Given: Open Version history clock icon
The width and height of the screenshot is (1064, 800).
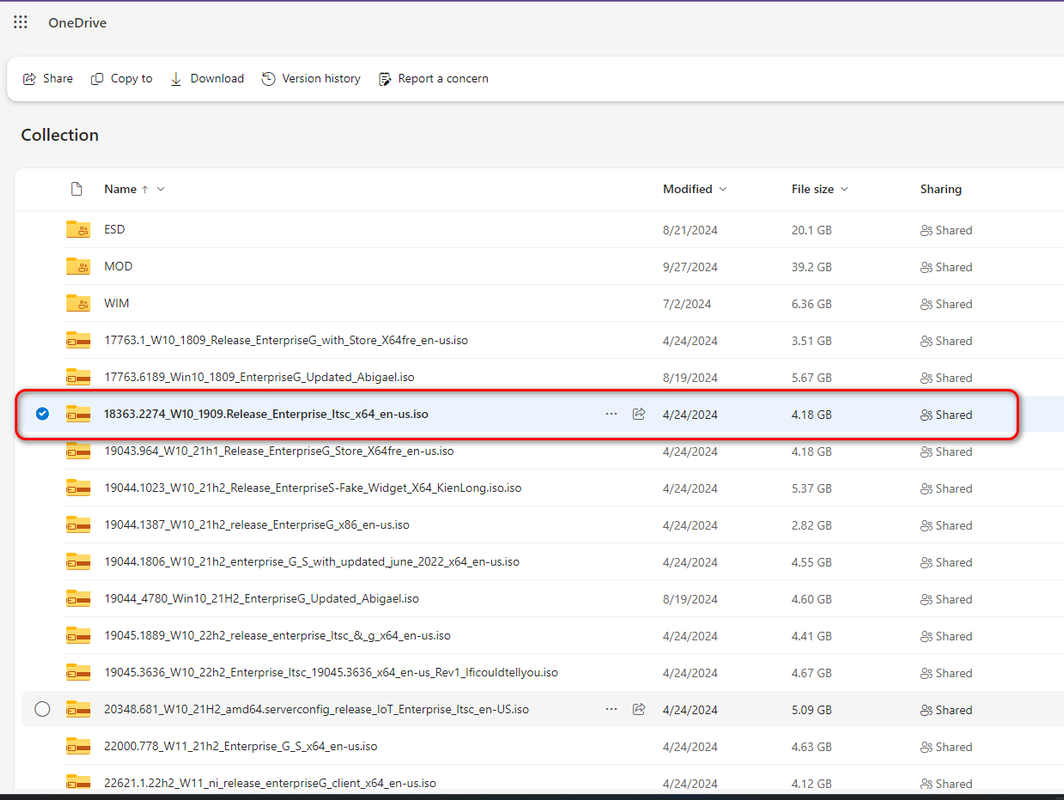Looking at the screenshot, I should point(269,79).
